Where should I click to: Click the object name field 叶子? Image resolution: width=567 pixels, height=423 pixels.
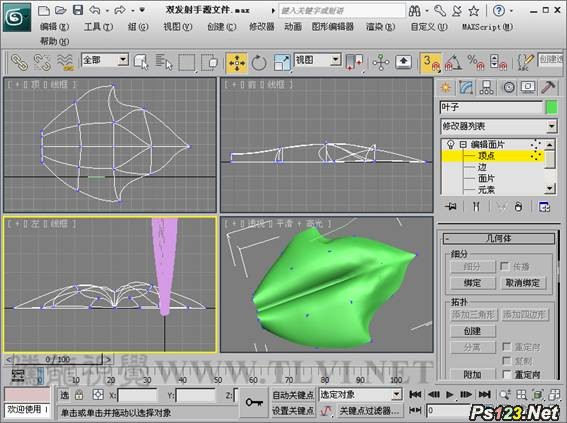(491, 107)
